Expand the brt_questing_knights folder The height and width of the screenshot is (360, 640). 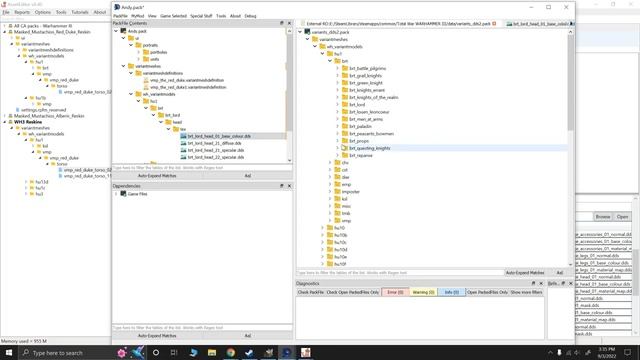[338, 148]
